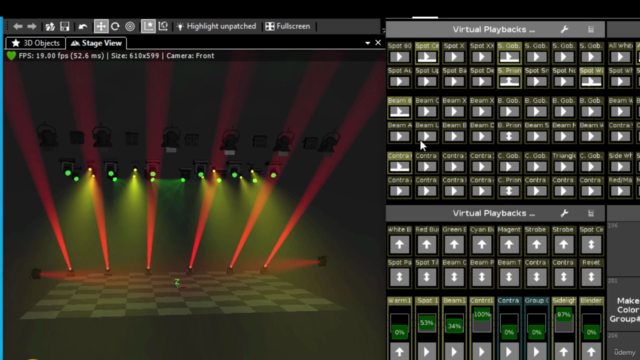Click the flash arrow under Blinder fader
The height and width of the screenshot is (360, 640).
591,351
